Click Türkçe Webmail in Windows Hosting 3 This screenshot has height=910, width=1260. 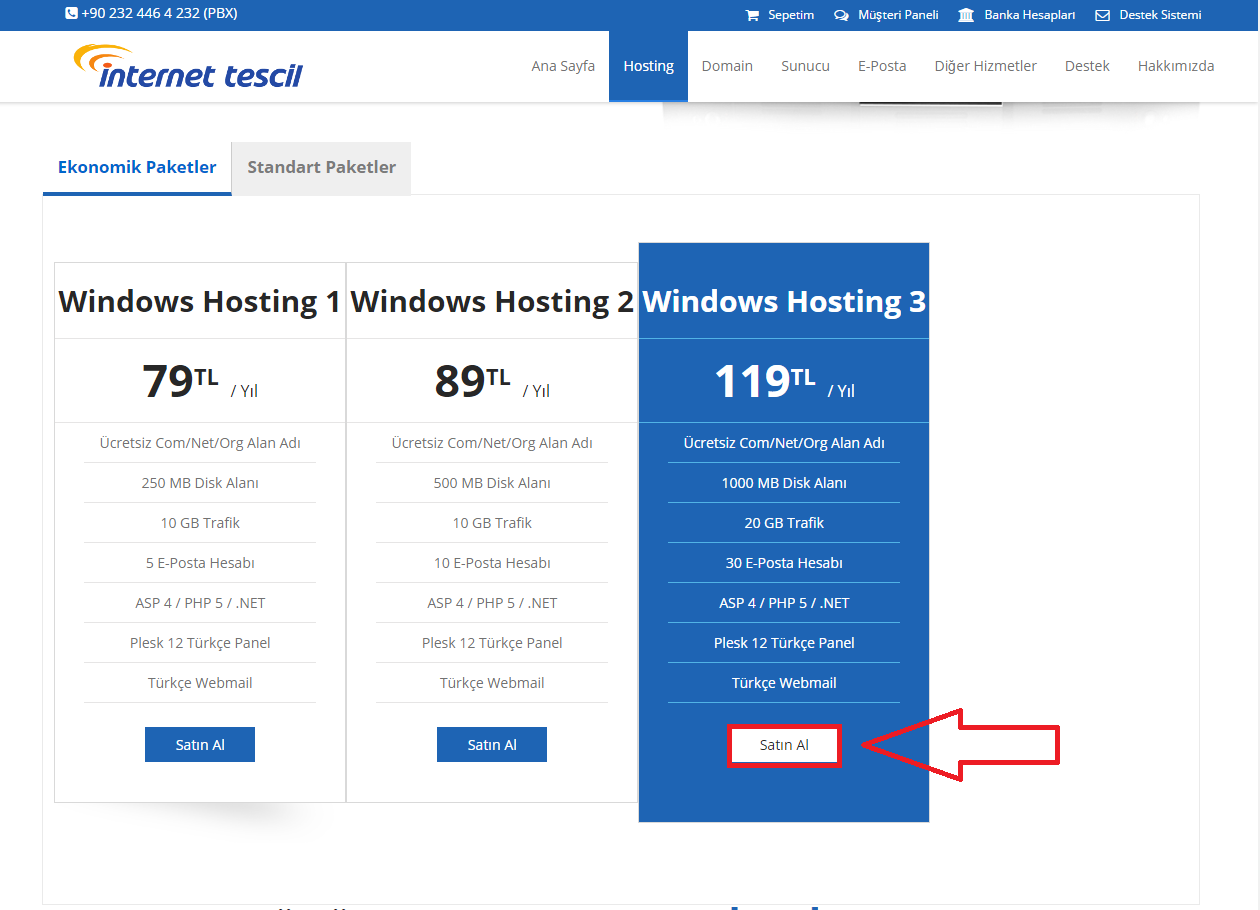point(784,683)
